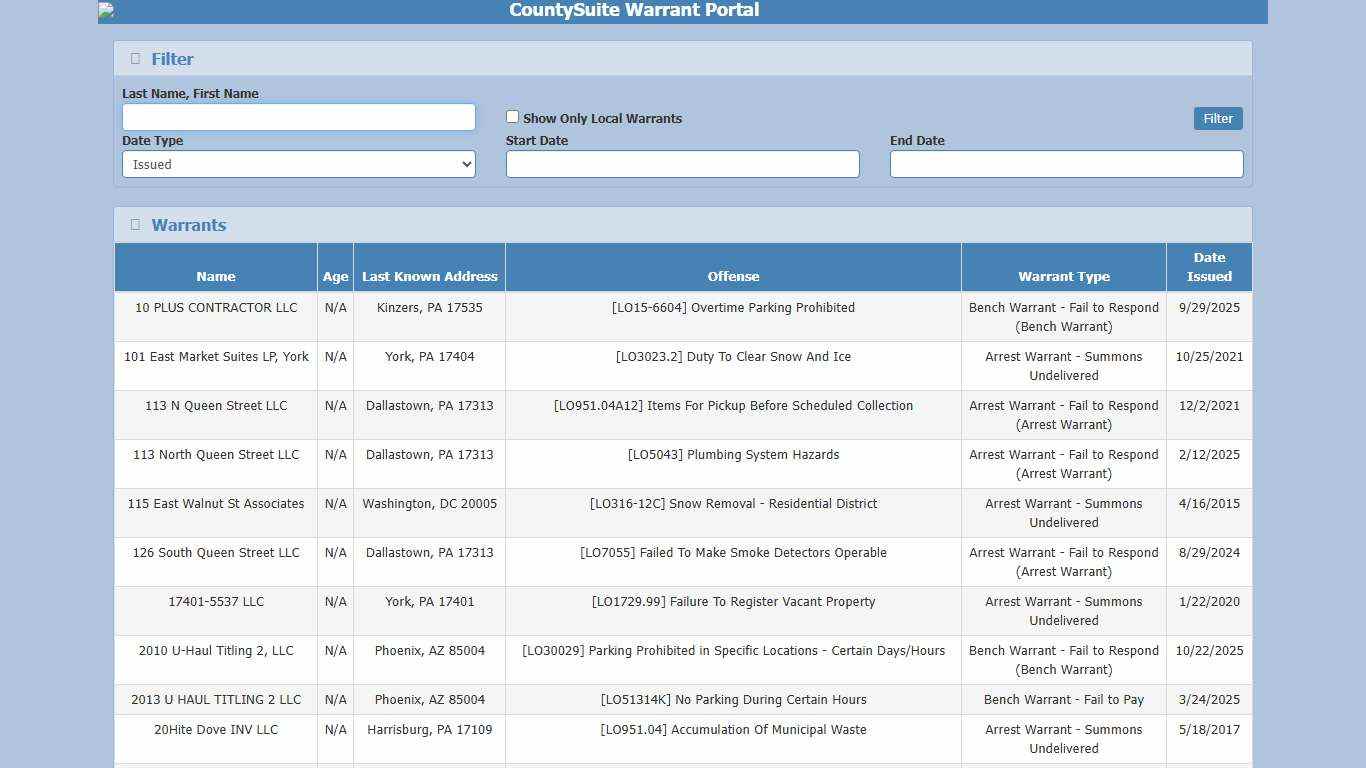Sort warrants by the Name column
1366x768 pixels.
coord(215,276)
